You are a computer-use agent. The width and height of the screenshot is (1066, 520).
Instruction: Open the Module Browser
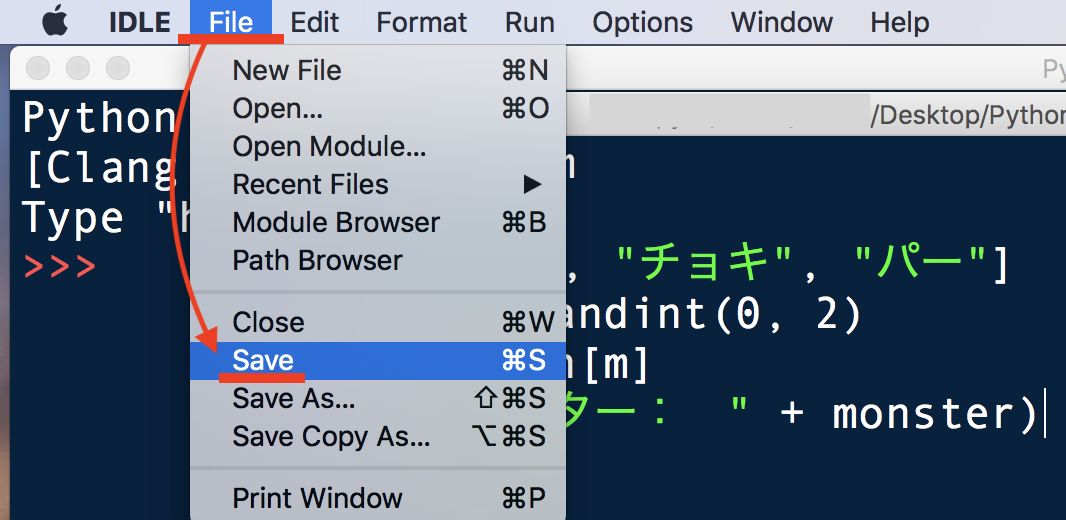(x=378, y=223)
